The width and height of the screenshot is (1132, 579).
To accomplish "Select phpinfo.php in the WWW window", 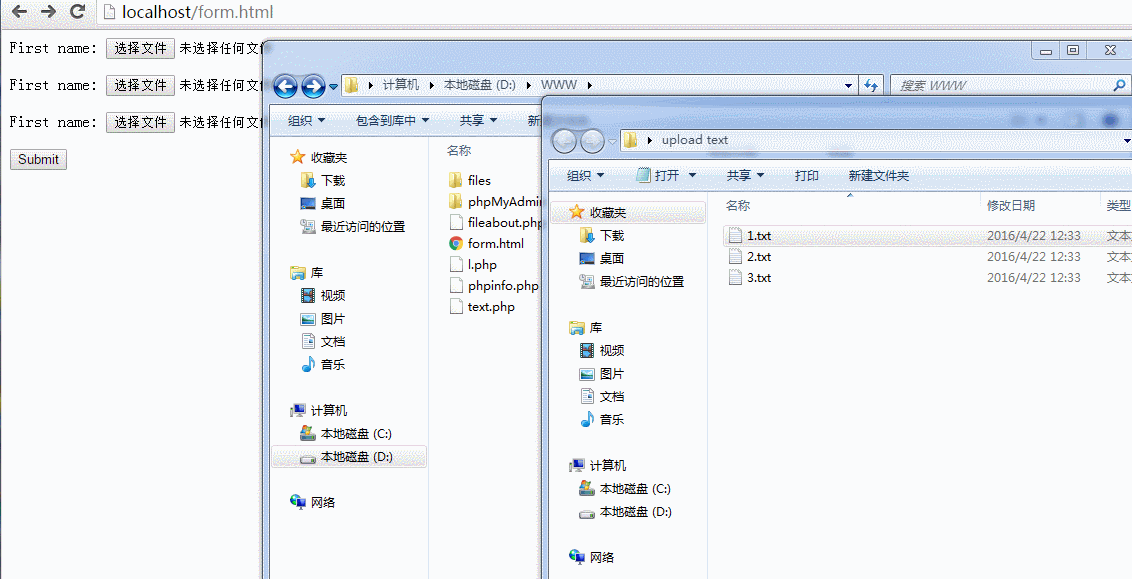I will 495,286.
